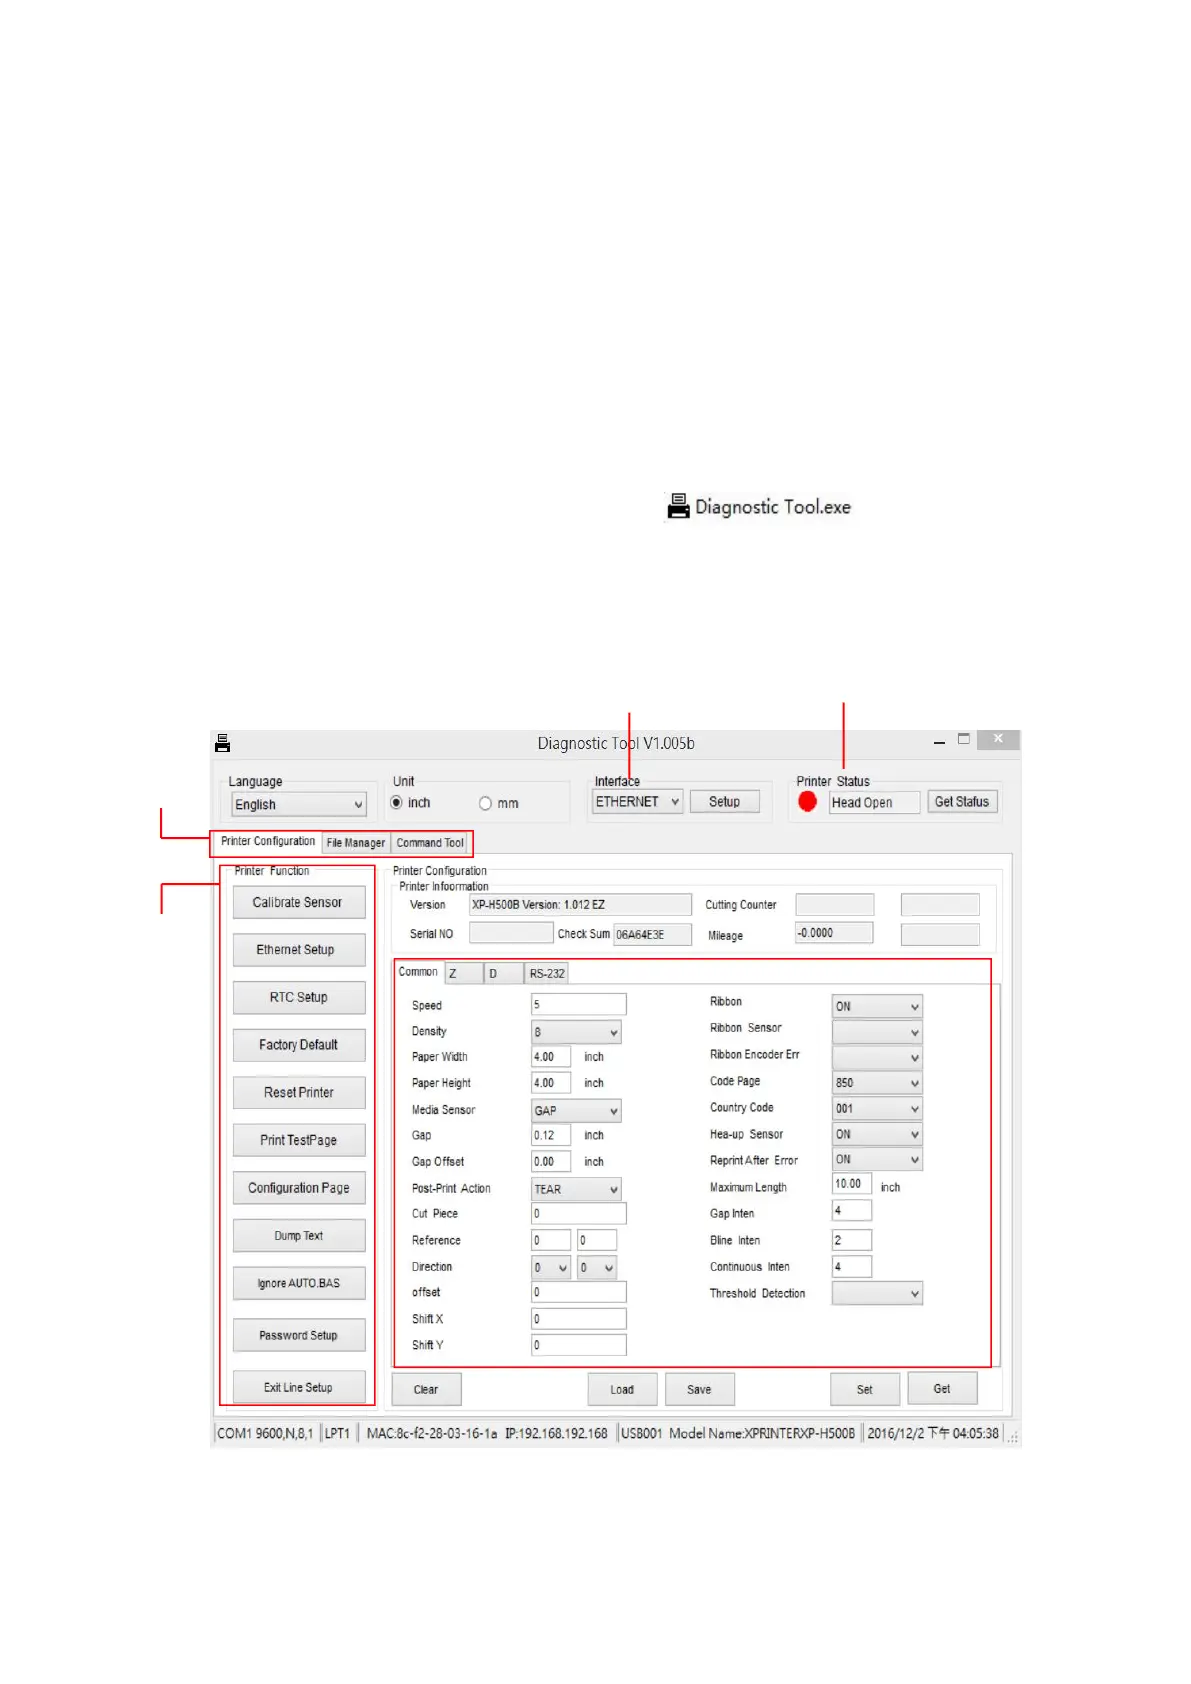Click the interface Setup button
This screenshot has height=1684, width=1191.
tap(724, 802)
